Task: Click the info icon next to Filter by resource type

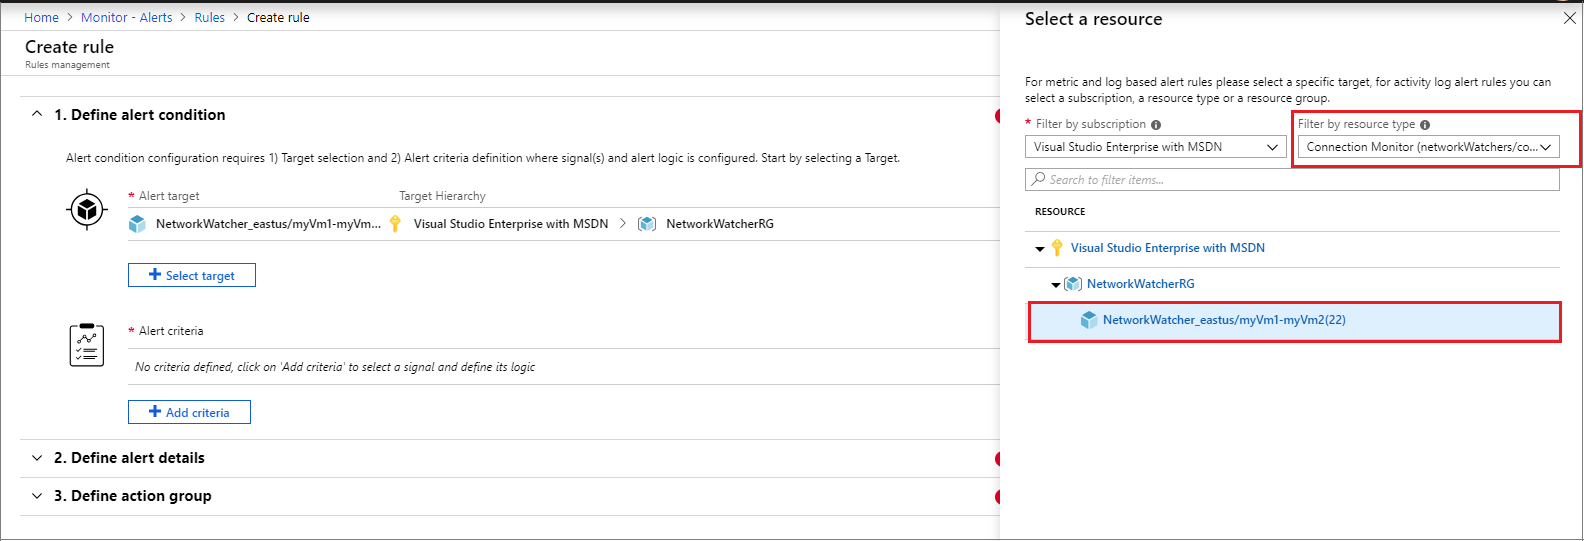Action: [x=1425, y=125]
